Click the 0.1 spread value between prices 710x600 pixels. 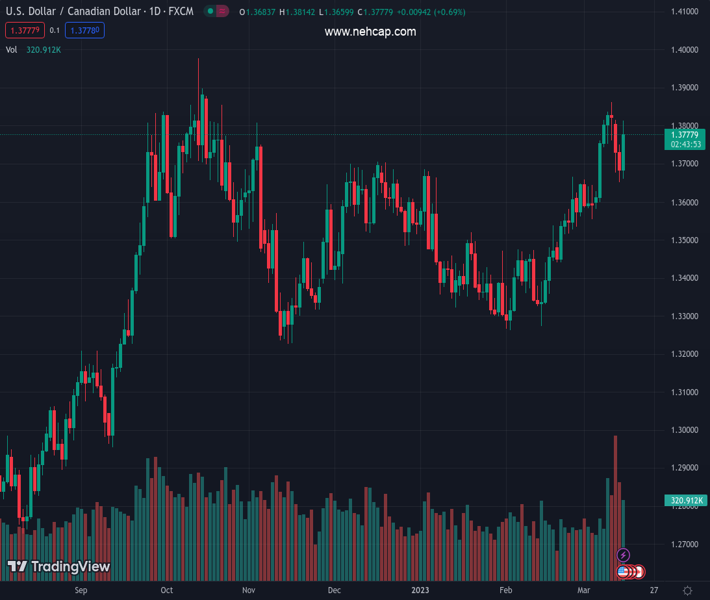(x=55, y=31)
